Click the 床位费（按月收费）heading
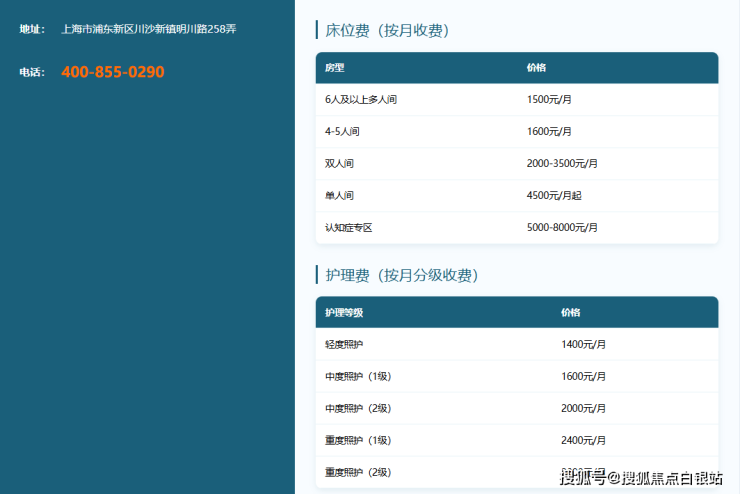The image size is (740, 494). (387, 30)
